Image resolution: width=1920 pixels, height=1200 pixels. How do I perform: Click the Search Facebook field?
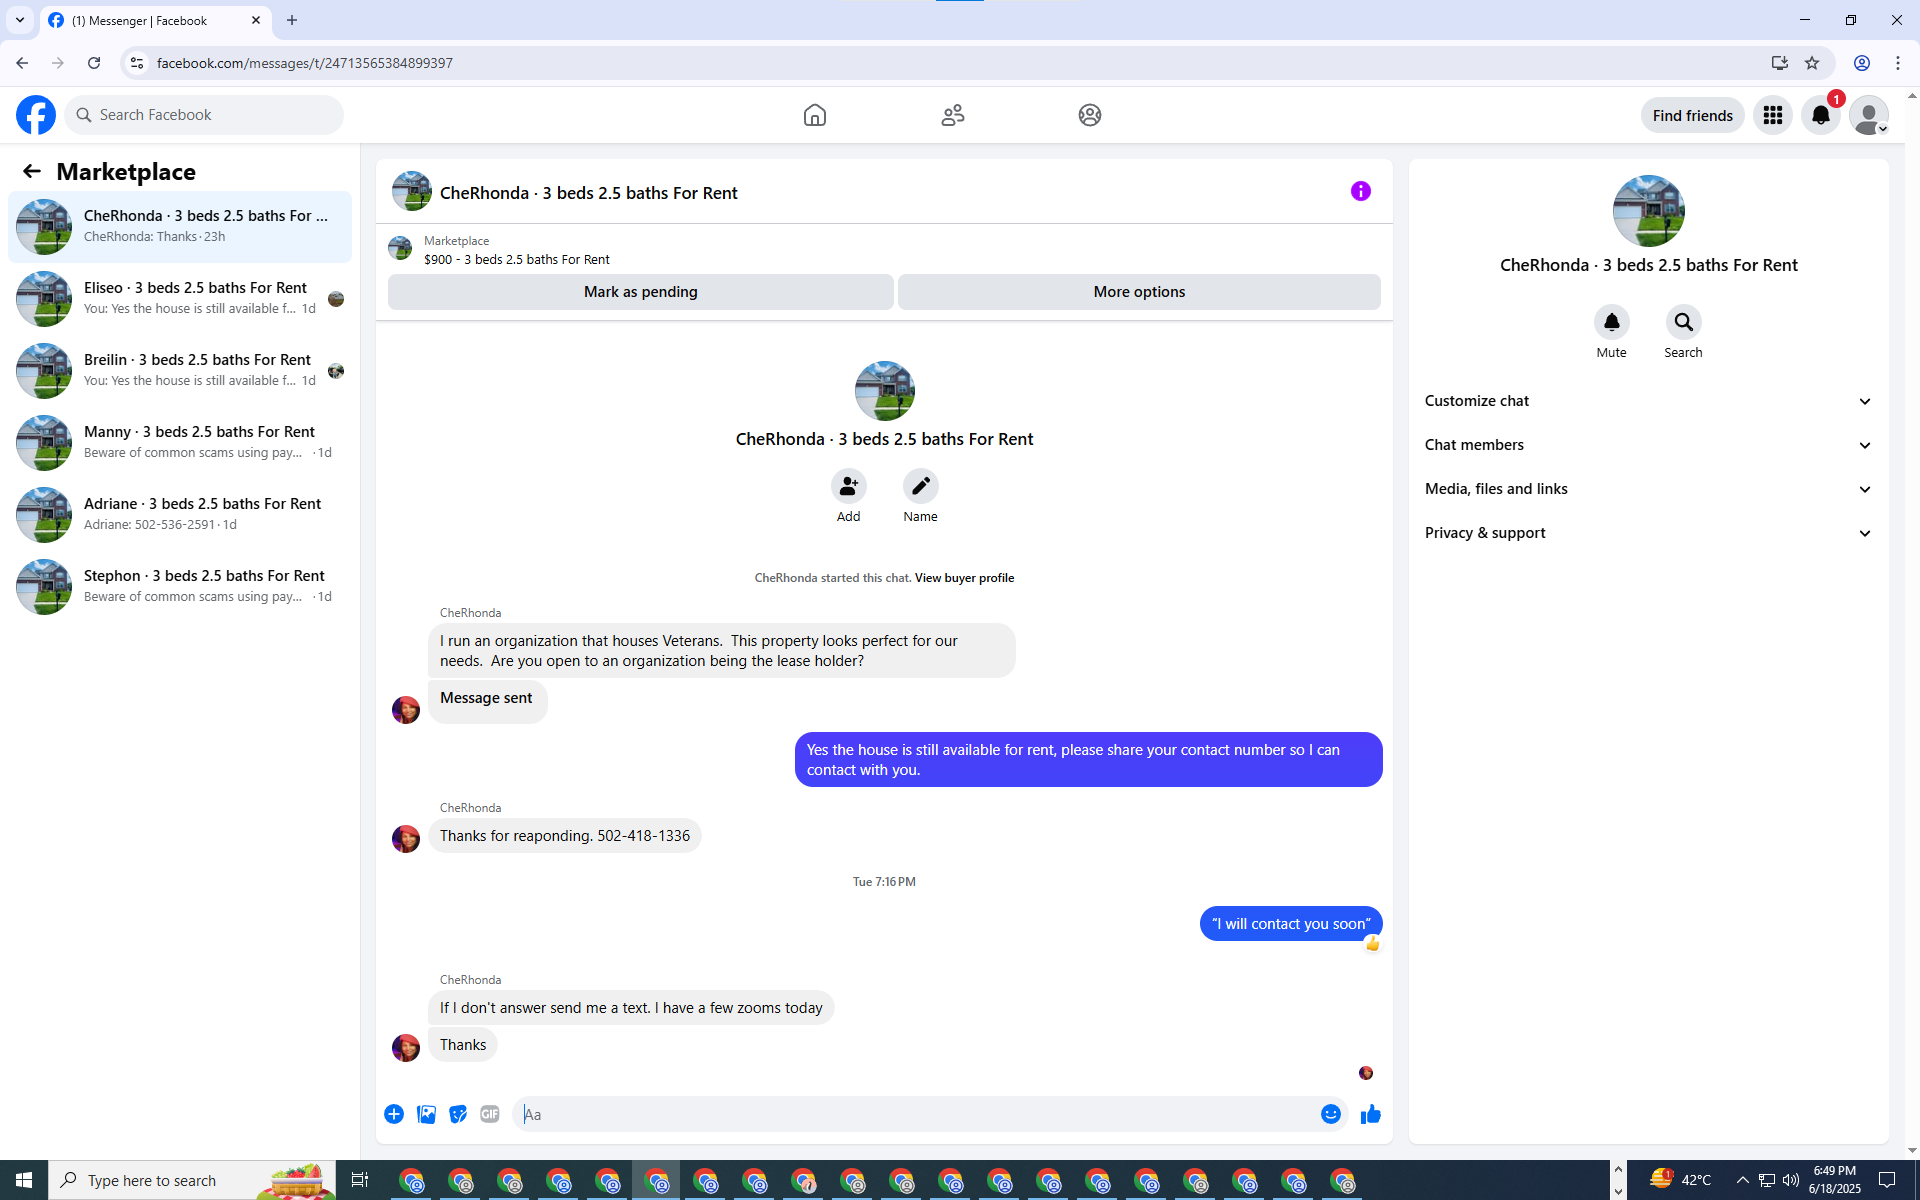[204, 115]
